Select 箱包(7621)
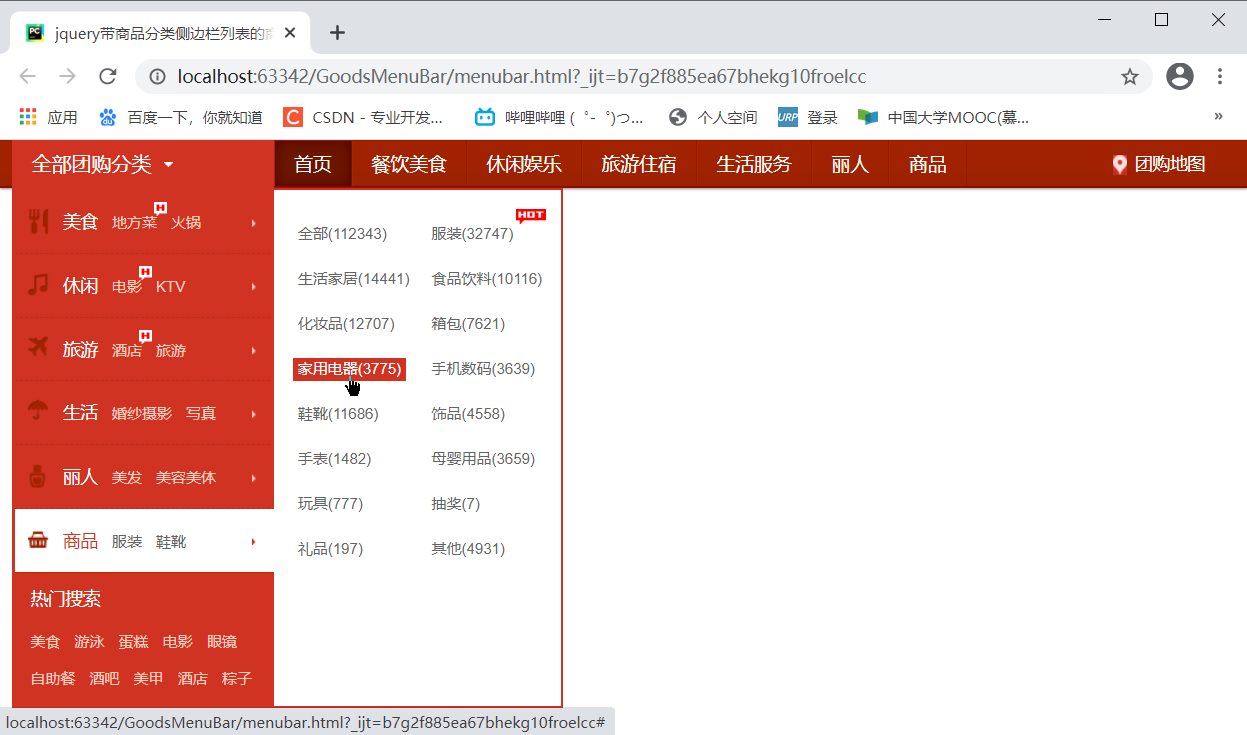This screenshot has height=735, width=1247. [x=468, y=324]
